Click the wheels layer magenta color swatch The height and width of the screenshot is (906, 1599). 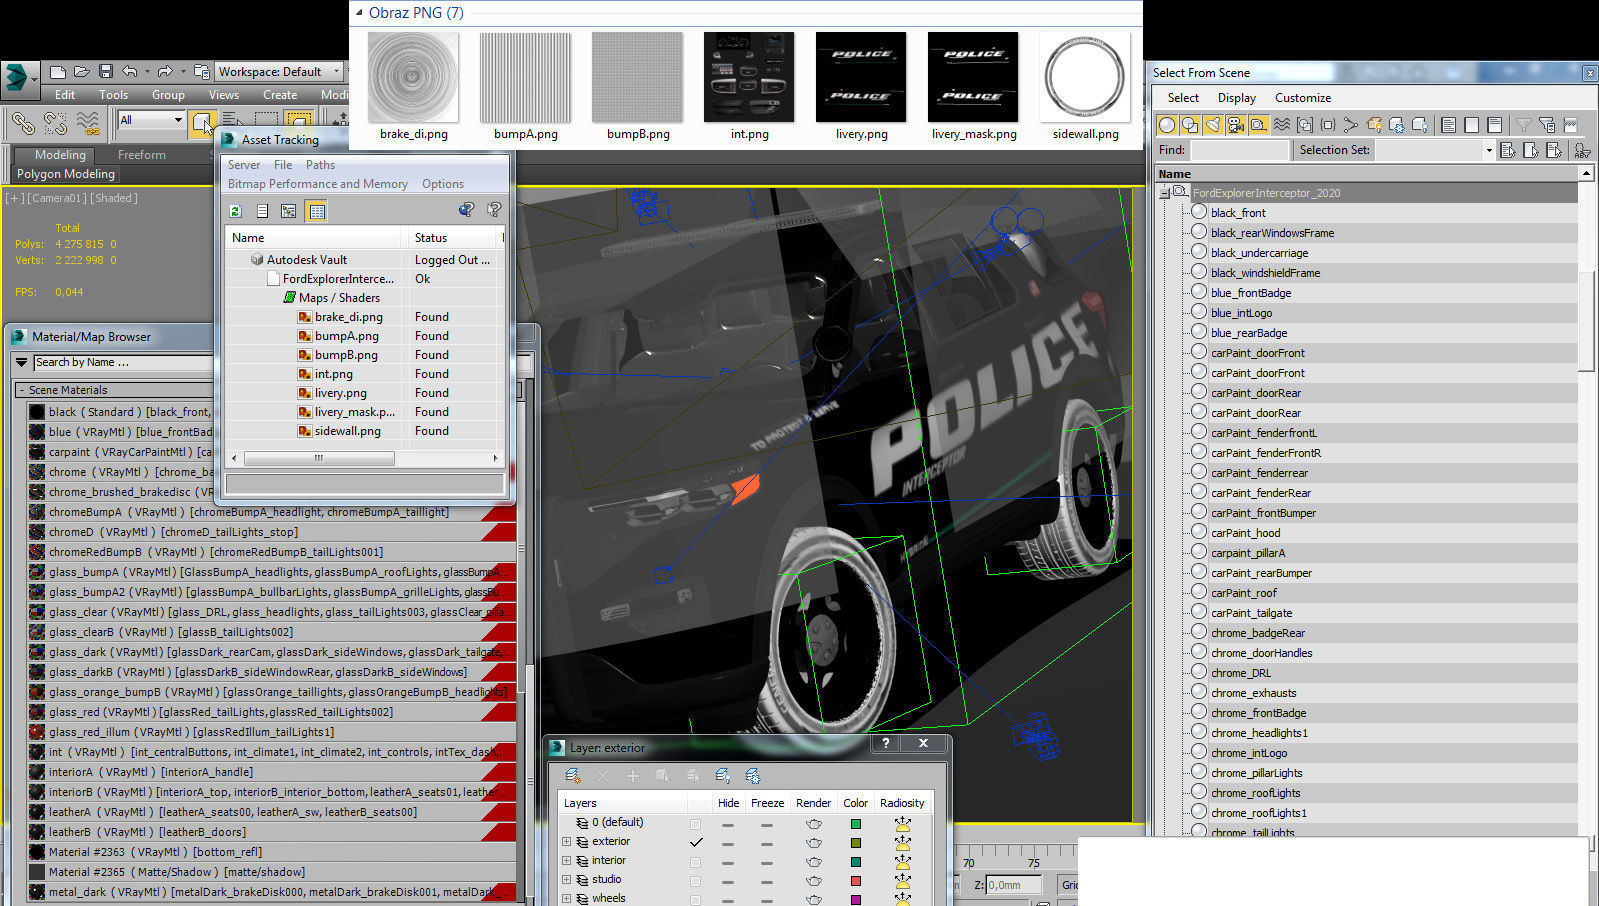855,900
